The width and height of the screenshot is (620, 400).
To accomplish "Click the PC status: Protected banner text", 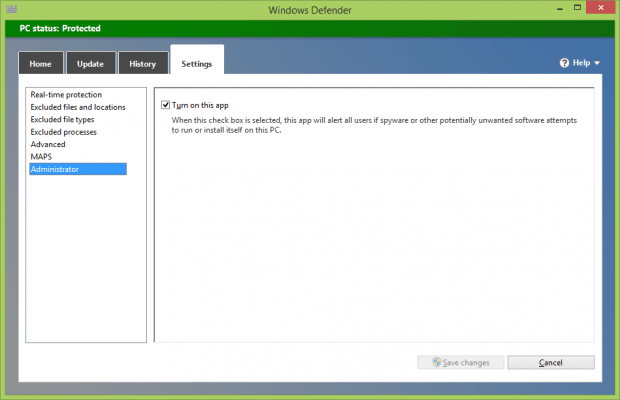I will click(x=60, y=28).
